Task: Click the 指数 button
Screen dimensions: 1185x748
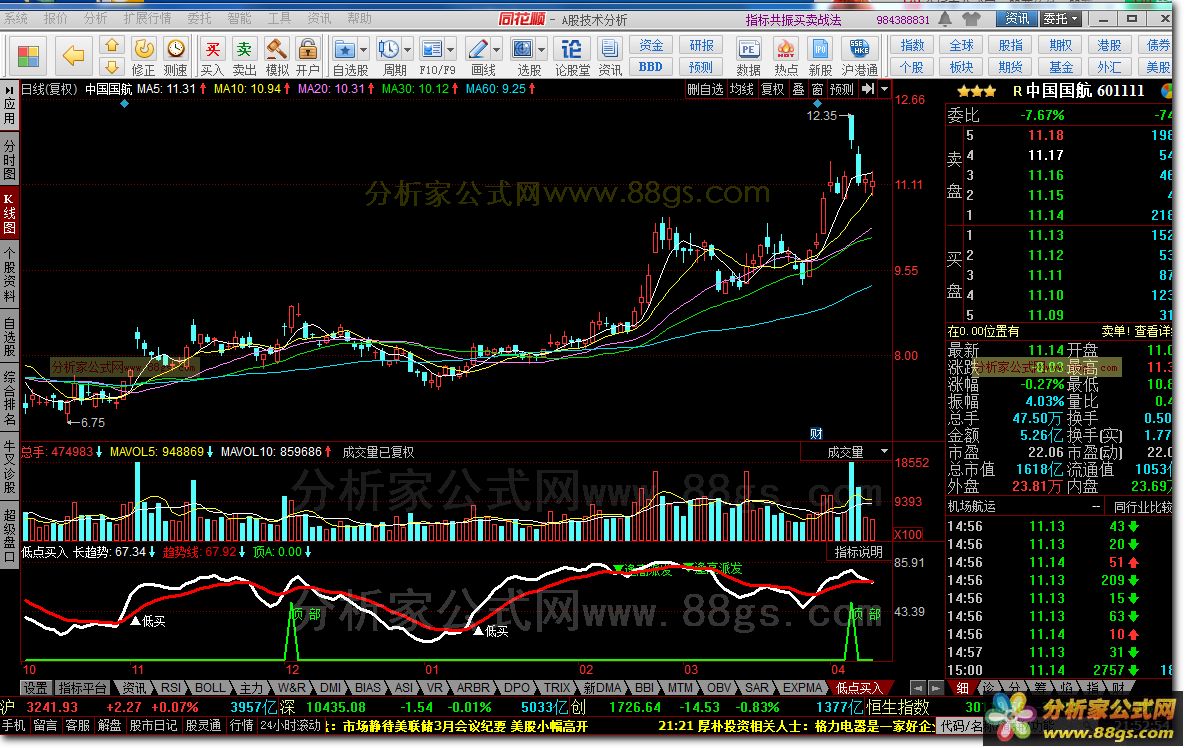Action: (912, 46)
